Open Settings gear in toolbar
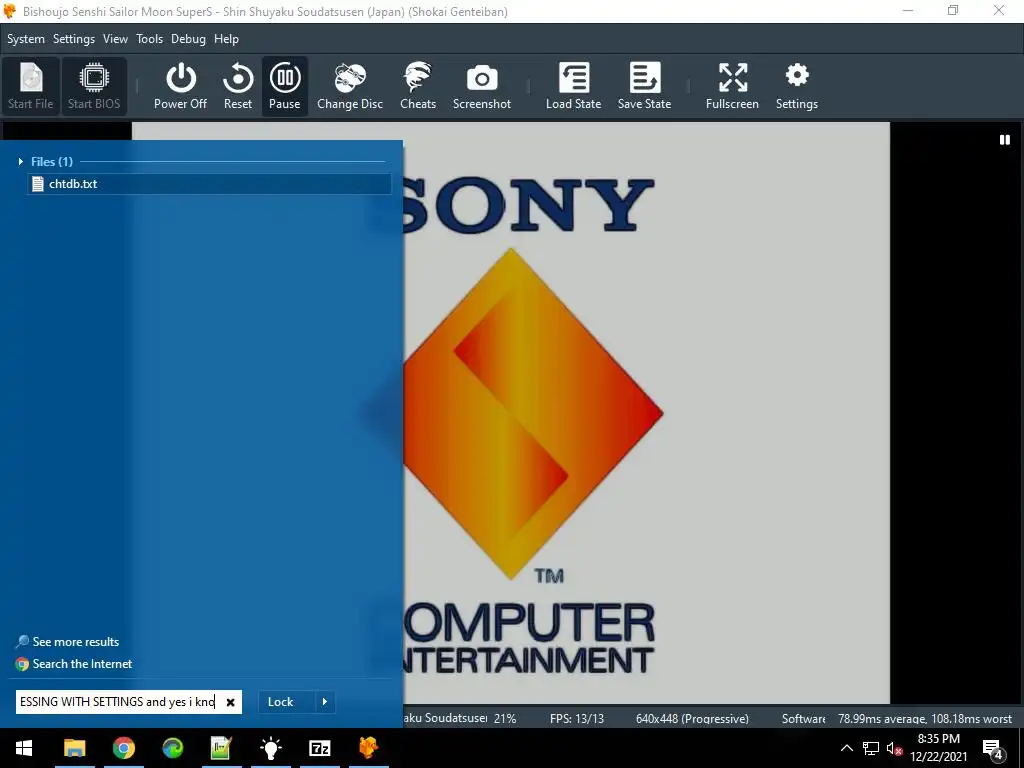Viewport: 1024px width, 768px height. (797, 86)
